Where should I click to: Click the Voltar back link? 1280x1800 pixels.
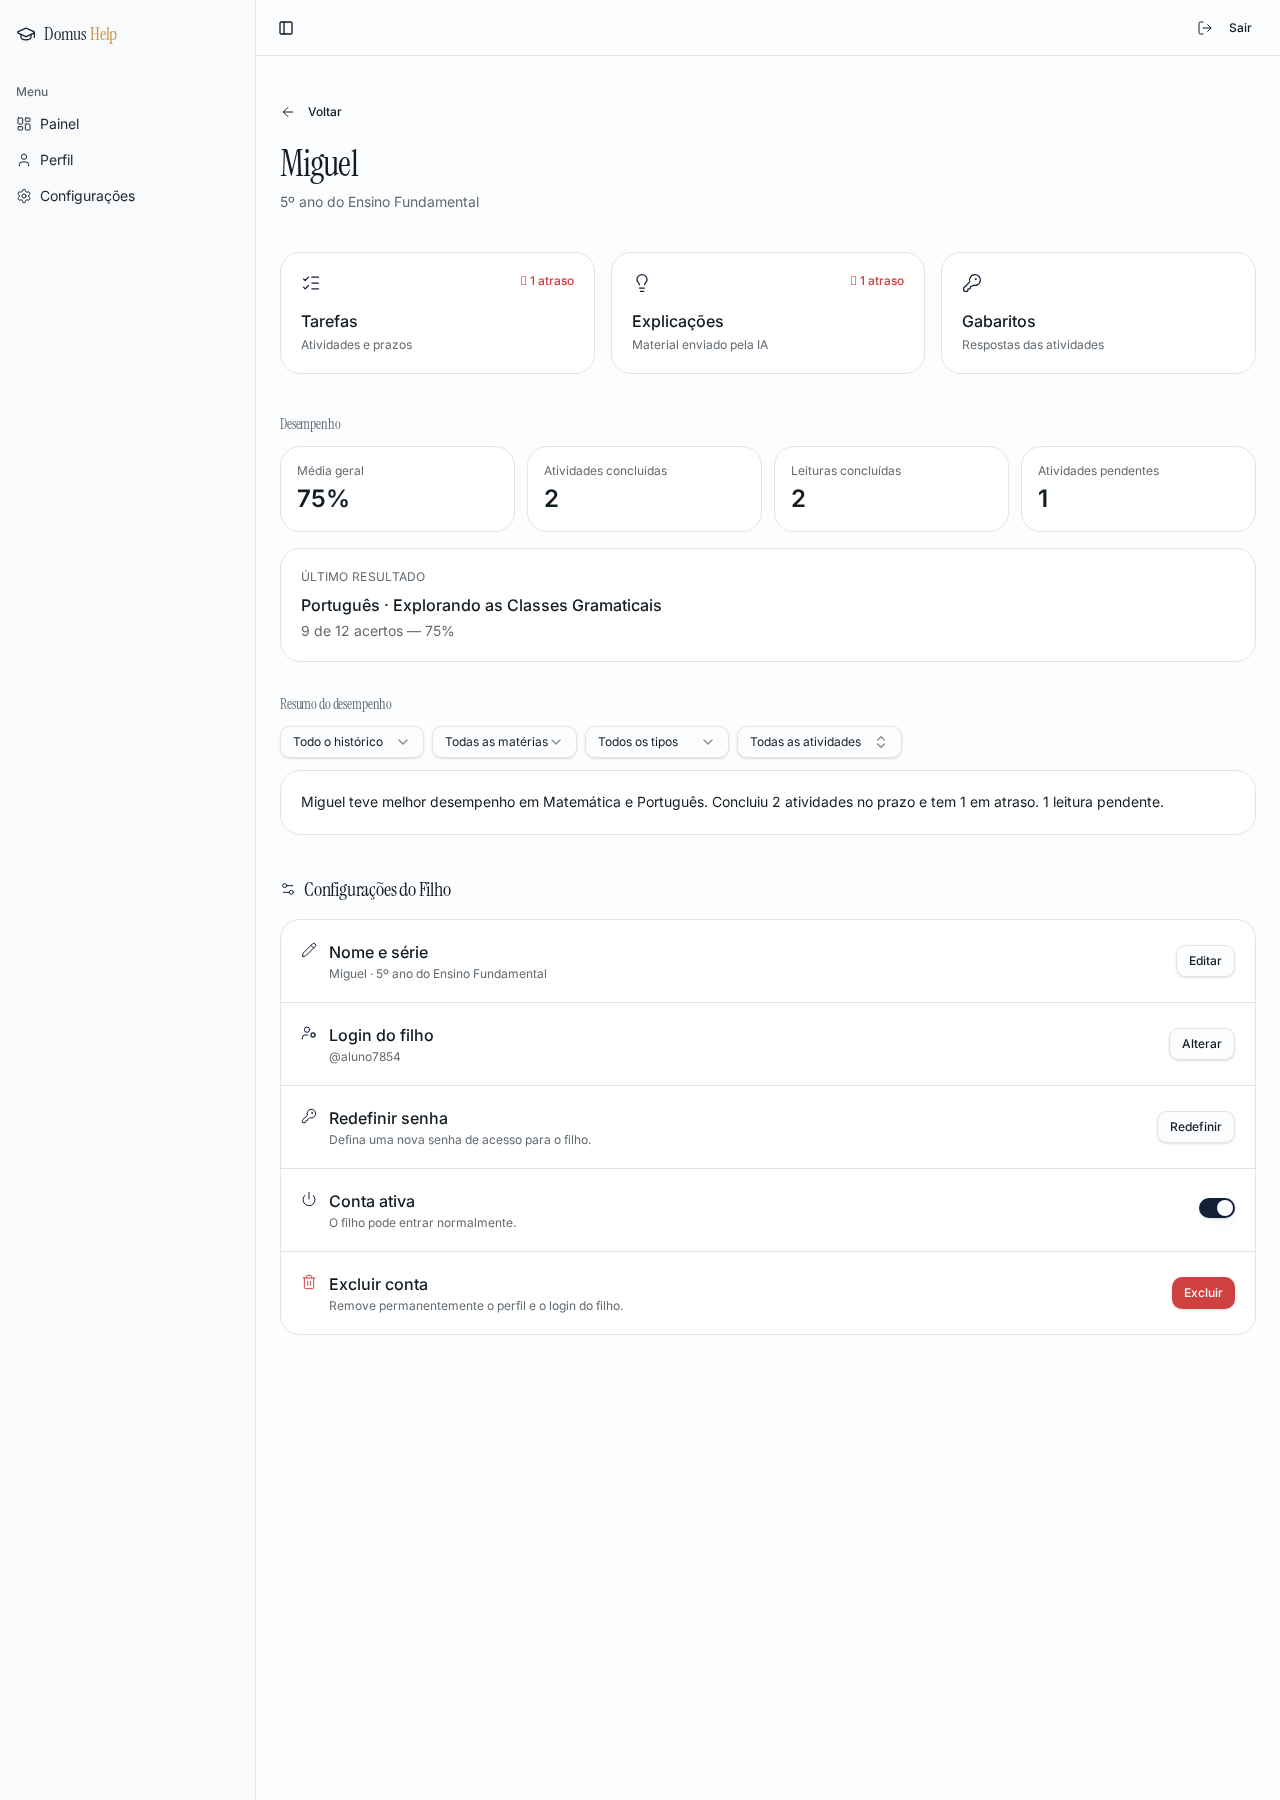coord(312,112)
